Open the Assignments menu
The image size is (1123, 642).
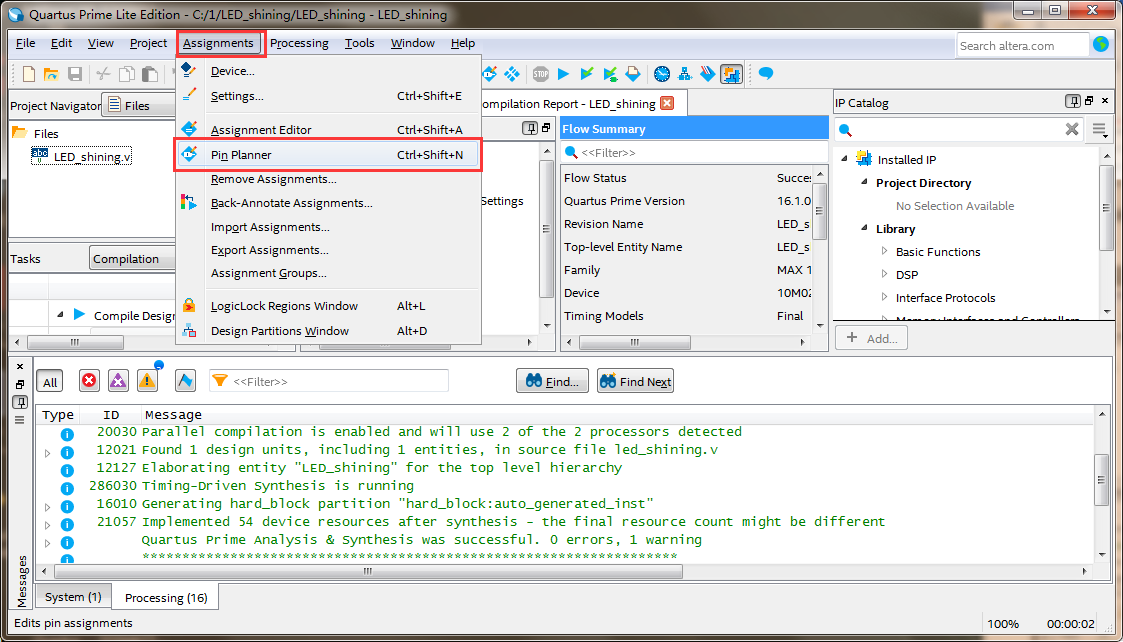218,43
